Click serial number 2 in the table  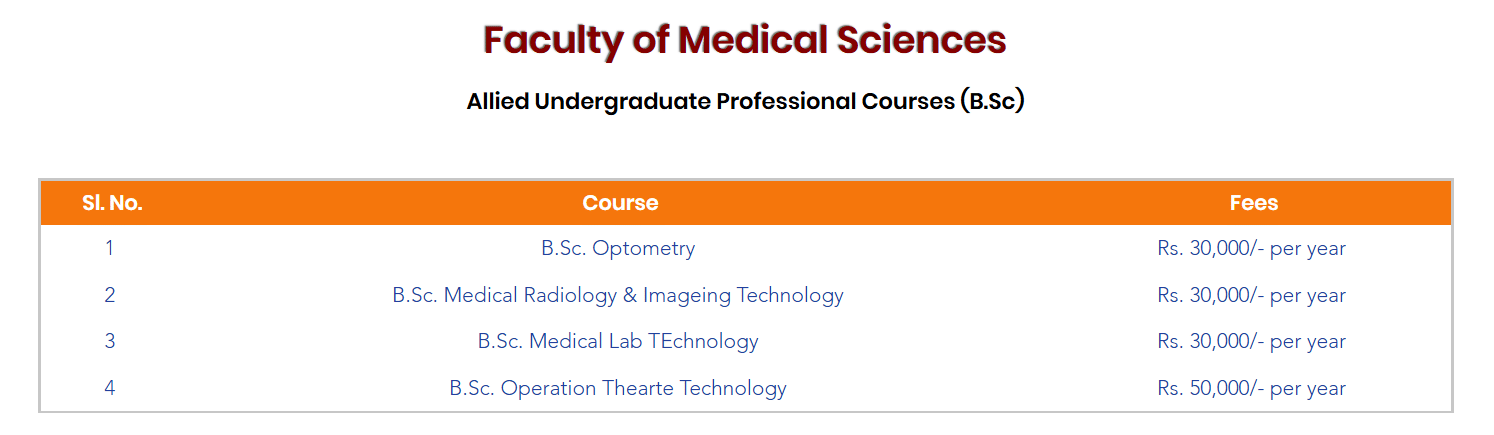pos(109,295)
